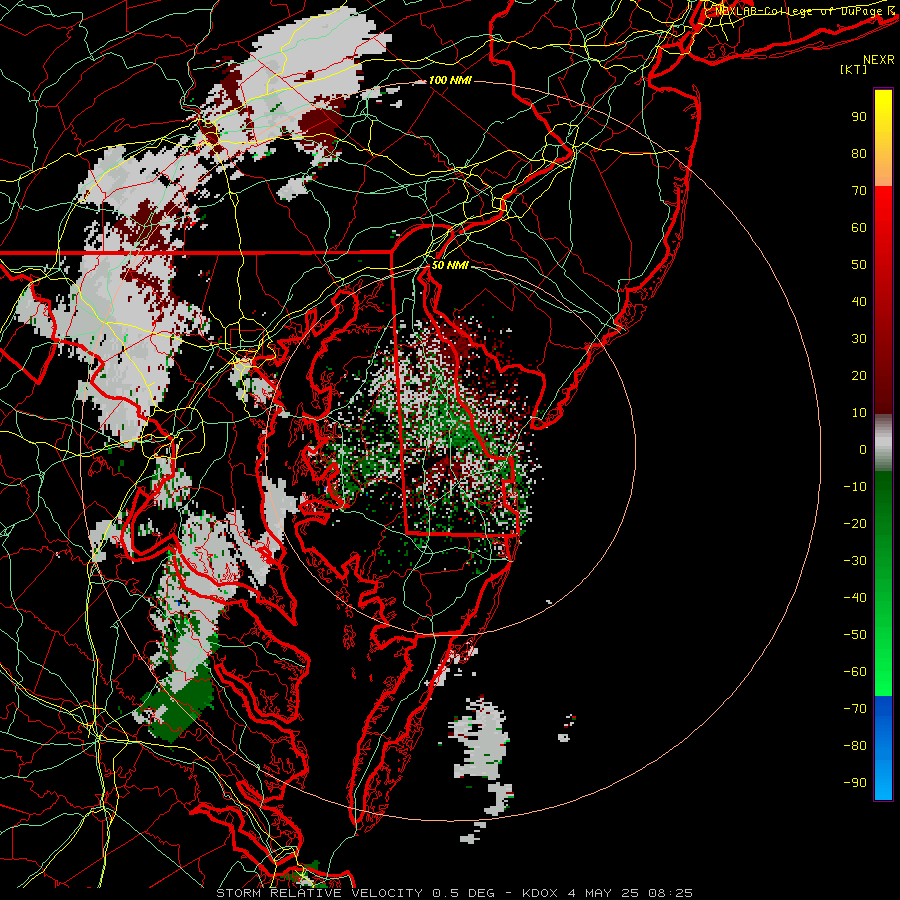The image size is (900, 900).
Task: Click the 'NEXR' label above the scale
Action: (x=879, y=60)
